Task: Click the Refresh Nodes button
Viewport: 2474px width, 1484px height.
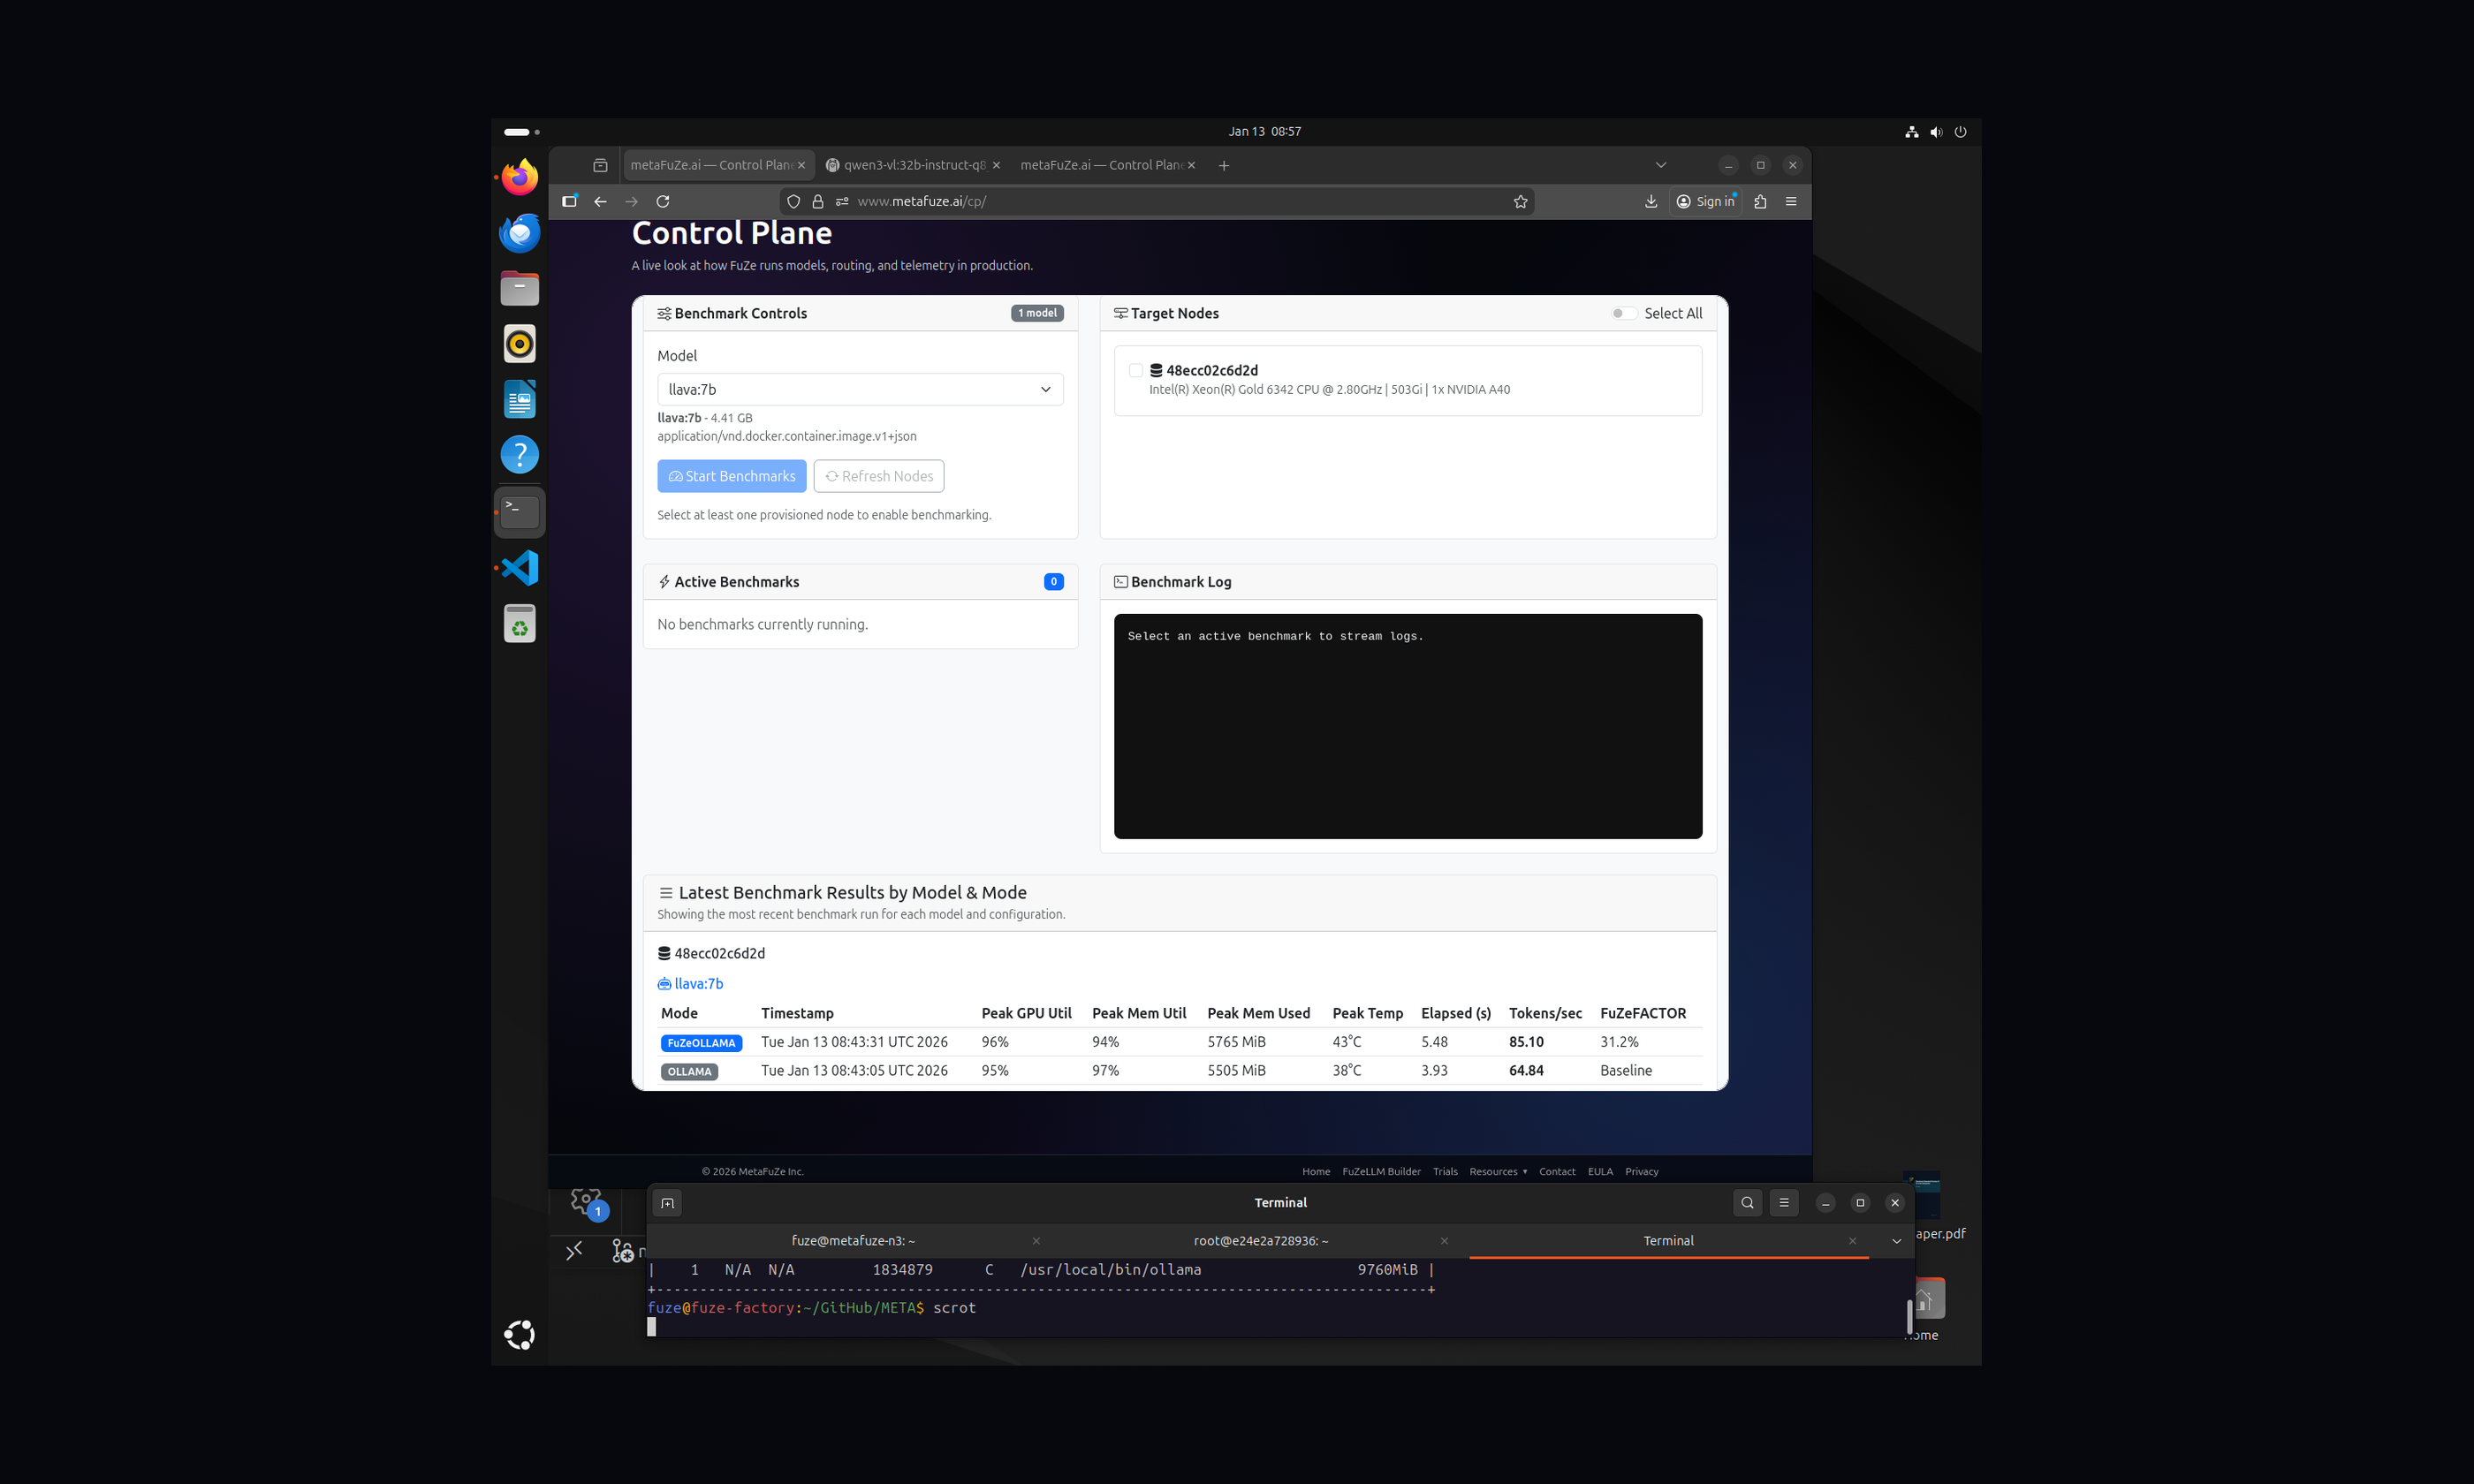Action: (x=878, y=476)
